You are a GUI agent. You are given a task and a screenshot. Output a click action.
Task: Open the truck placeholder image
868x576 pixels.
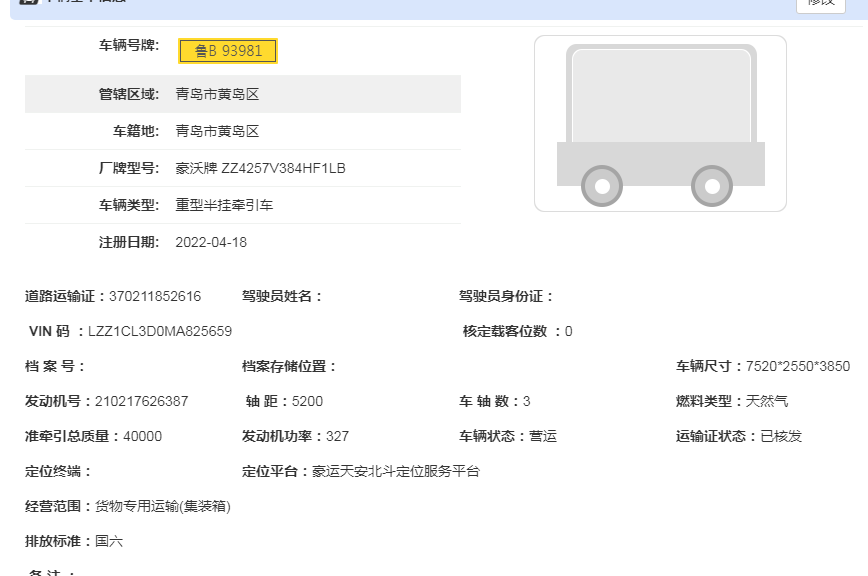pyautogui.click(x=660, y=124)
